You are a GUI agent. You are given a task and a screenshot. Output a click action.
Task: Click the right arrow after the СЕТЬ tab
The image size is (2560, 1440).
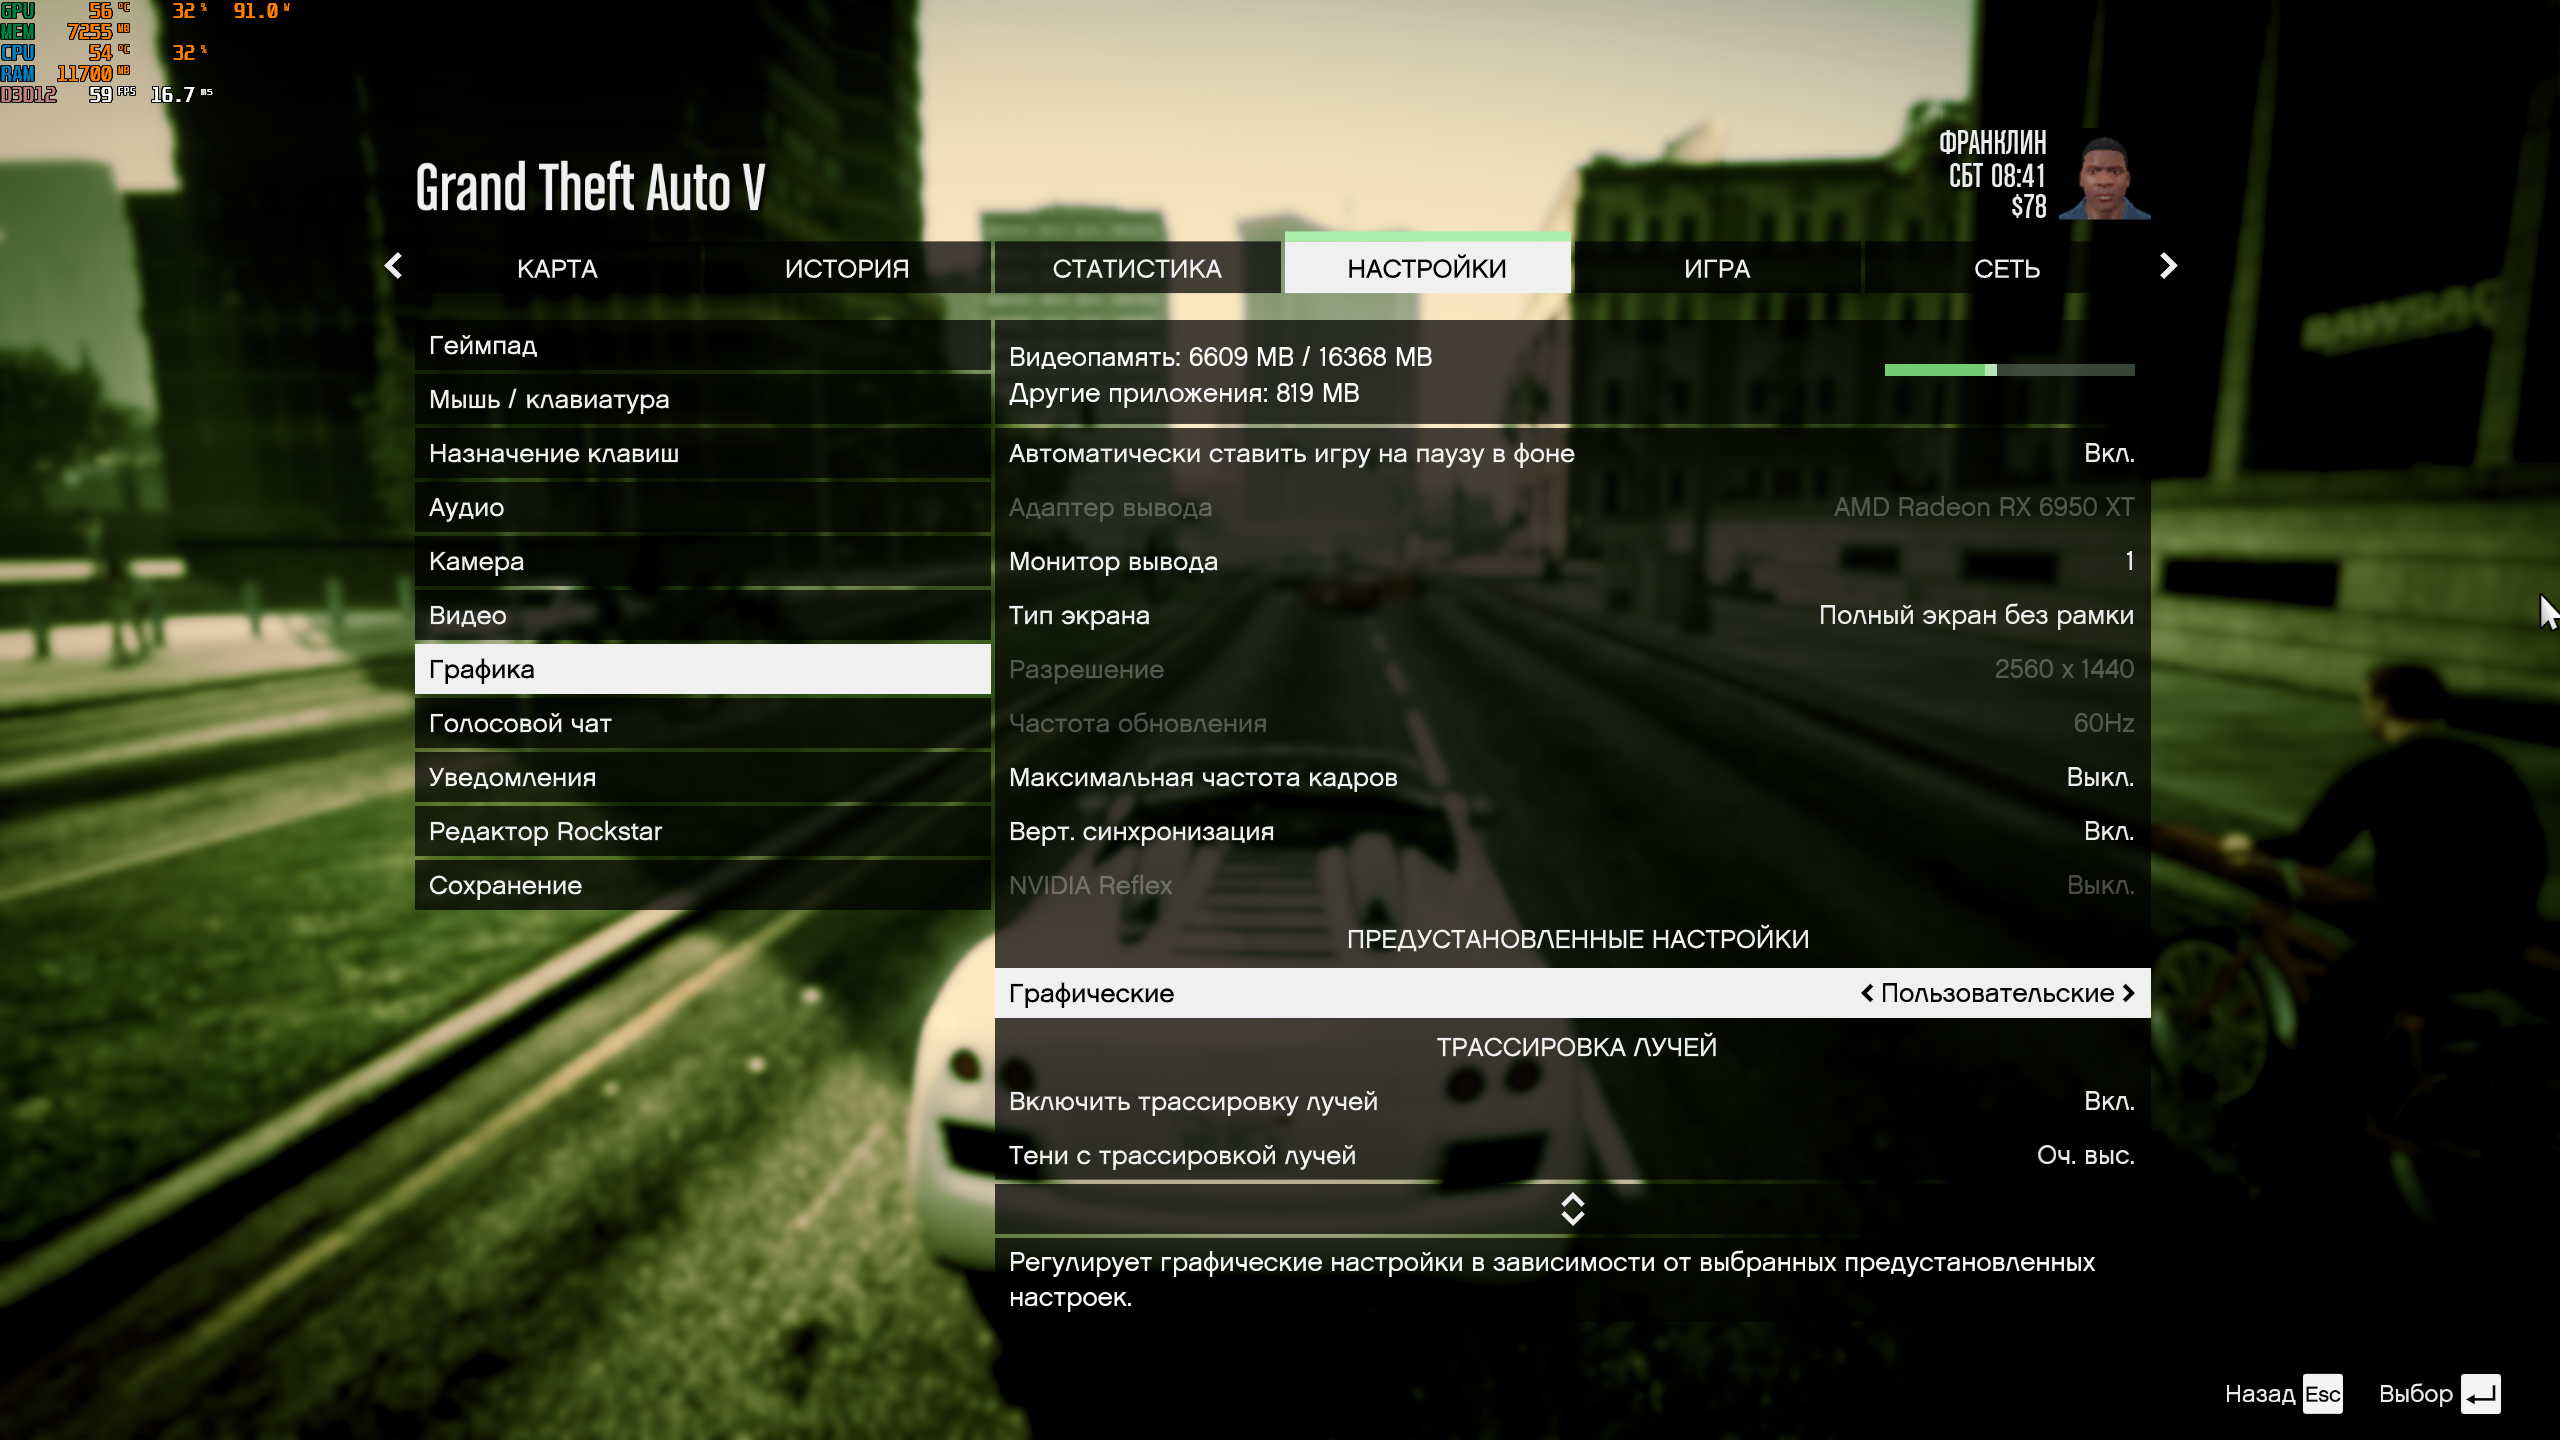pos(2168,266)
